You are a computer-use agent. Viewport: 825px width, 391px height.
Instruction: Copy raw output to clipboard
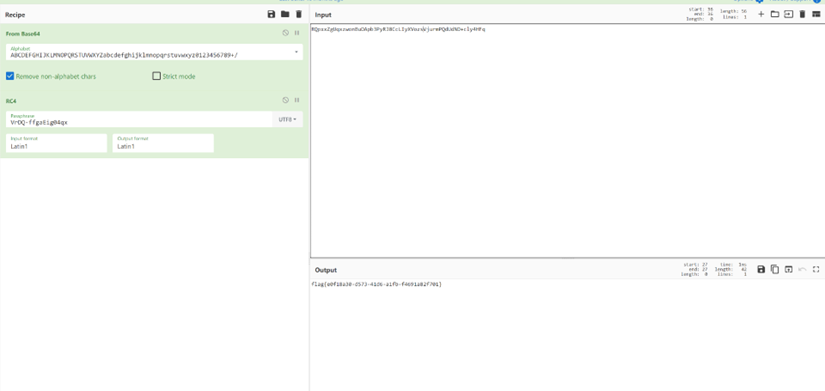pyautogui.click(x=774, y=269)
